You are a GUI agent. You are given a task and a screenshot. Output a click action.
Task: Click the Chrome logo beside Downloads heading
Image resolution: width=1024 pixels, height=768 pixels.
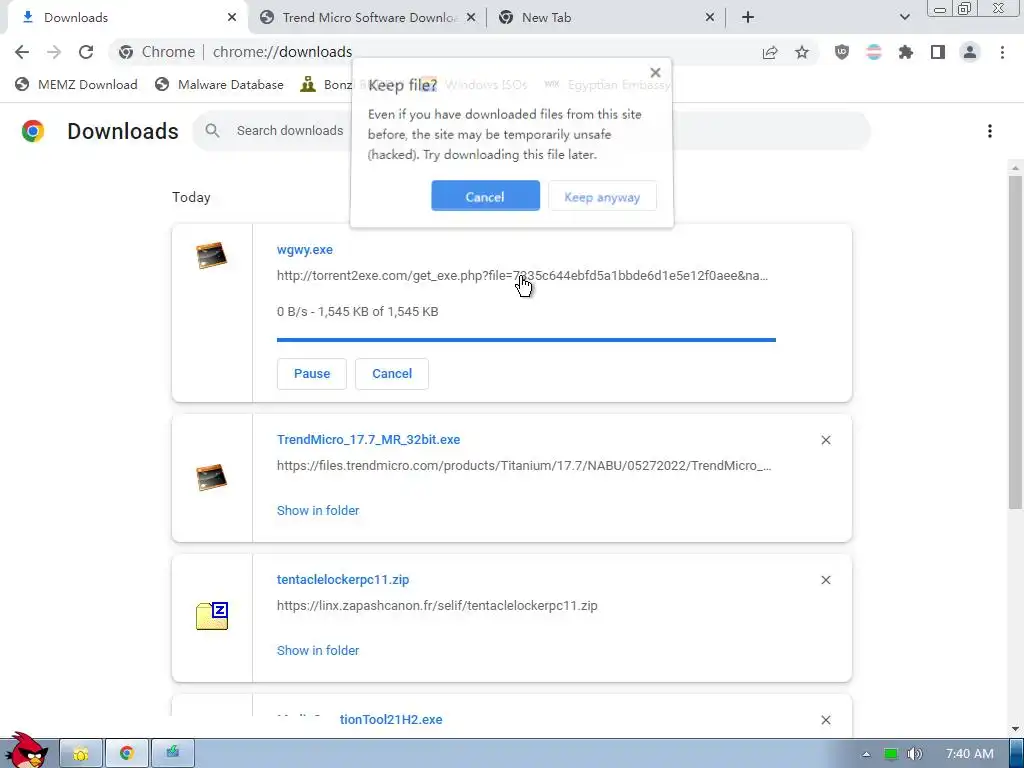tap(33, 131)
